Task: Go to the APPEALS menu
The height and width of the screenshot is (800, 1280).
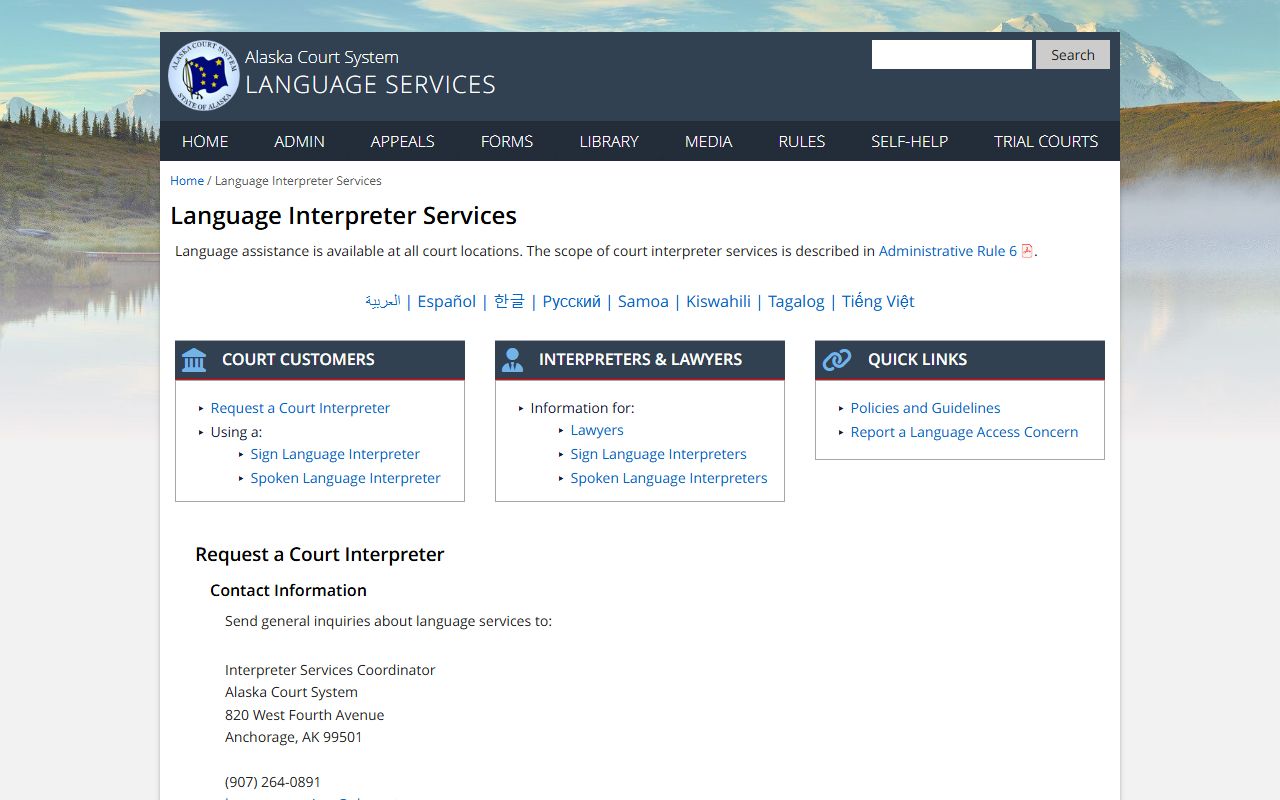Action: click(x=402, y=141)
